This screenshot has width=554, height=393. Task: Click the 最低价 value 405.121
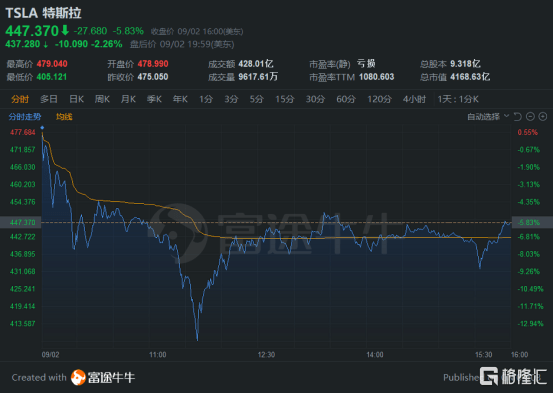(52, 77)
